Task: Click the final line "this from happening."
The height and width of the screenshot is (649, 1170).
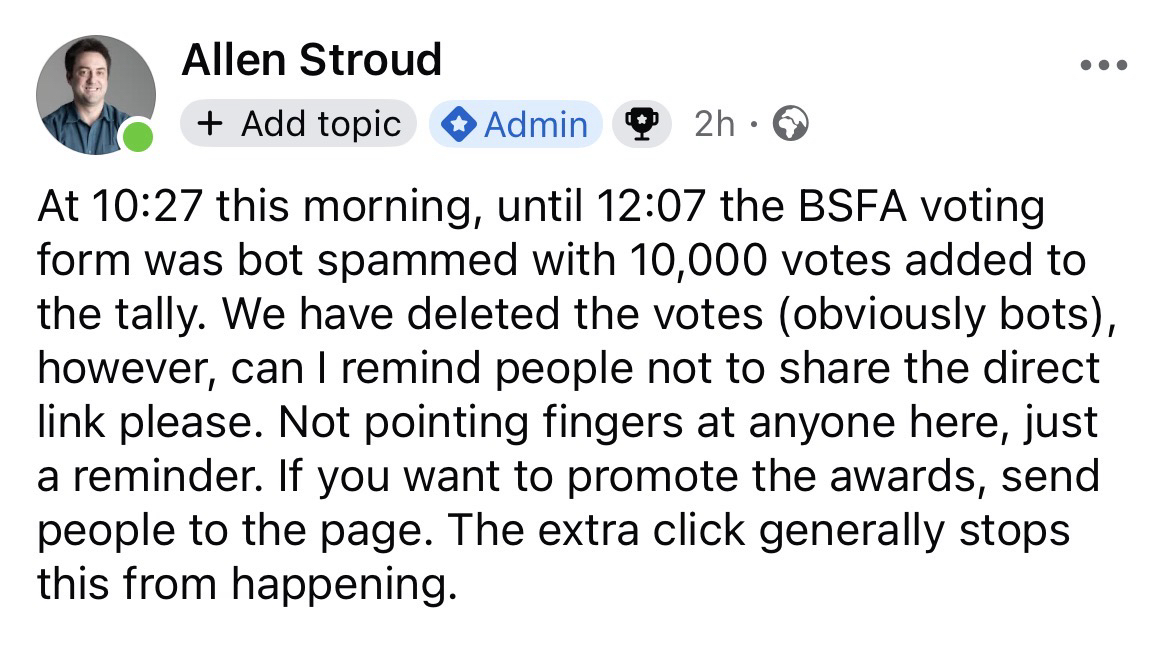Action: [x=241, y=584]
